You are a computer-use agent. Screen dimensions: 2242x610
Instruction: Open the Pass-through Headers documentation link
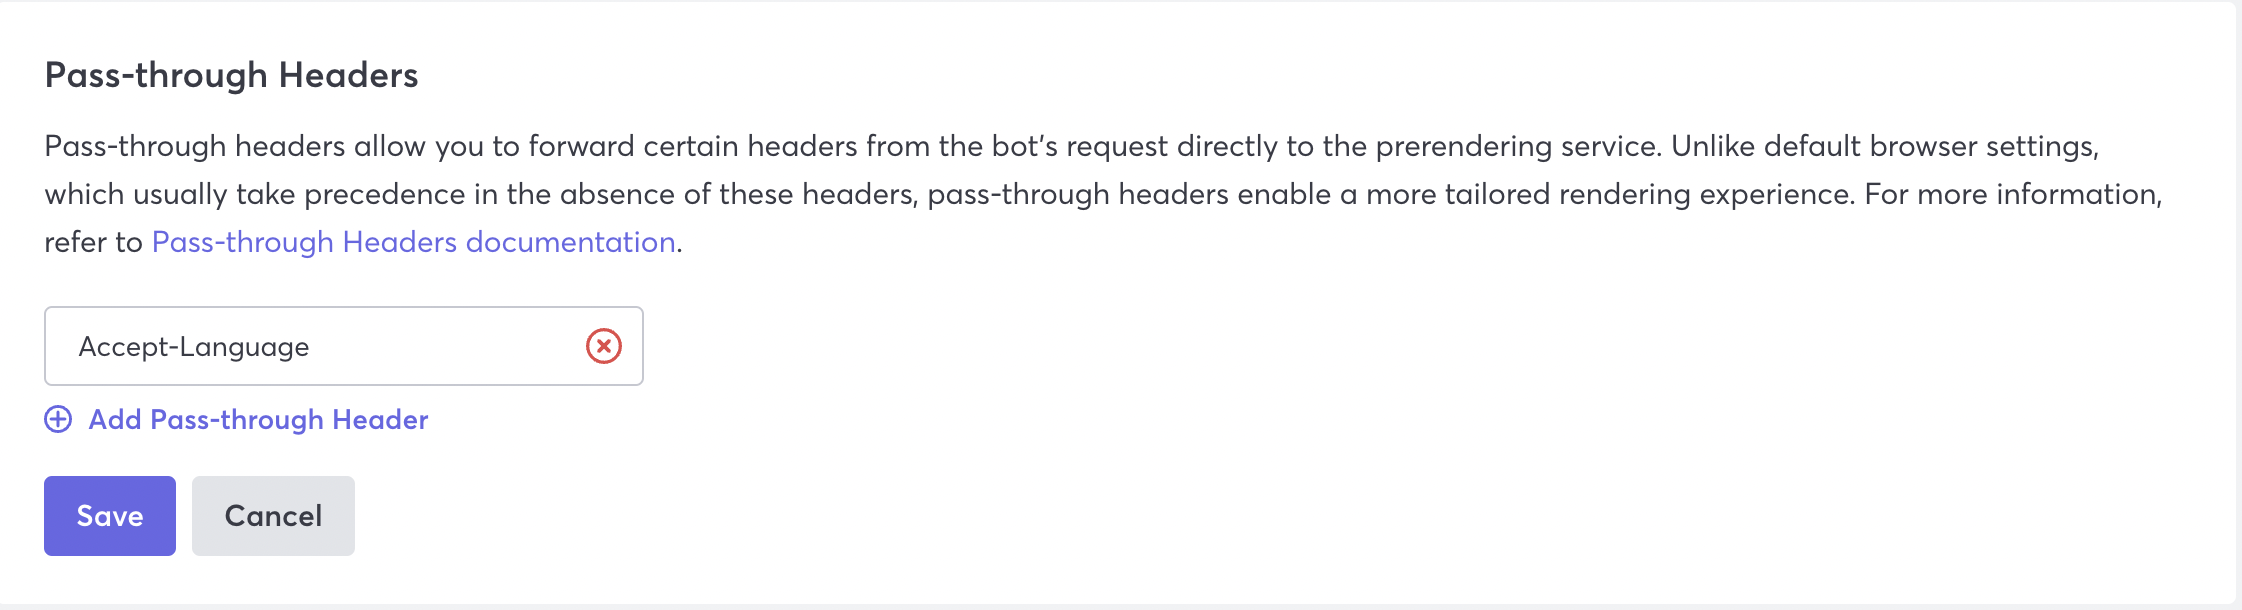pos(413,243)
